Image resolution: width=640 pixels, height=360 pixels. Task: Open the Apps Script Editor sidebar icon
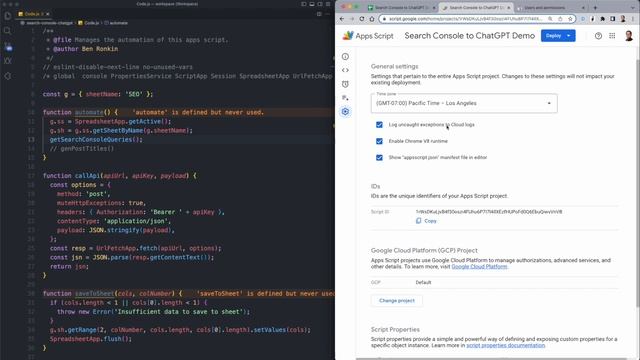pos(345,70)
